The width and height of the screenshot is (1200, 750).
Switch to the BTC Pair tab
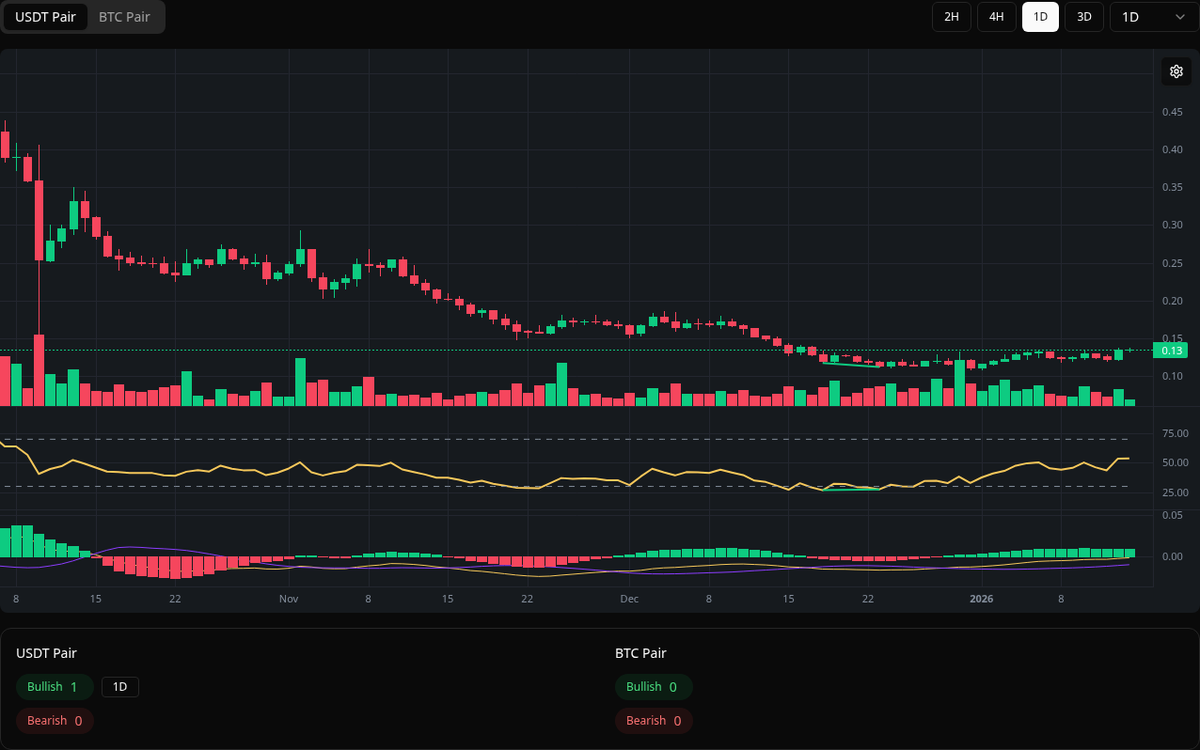[123, 17]
